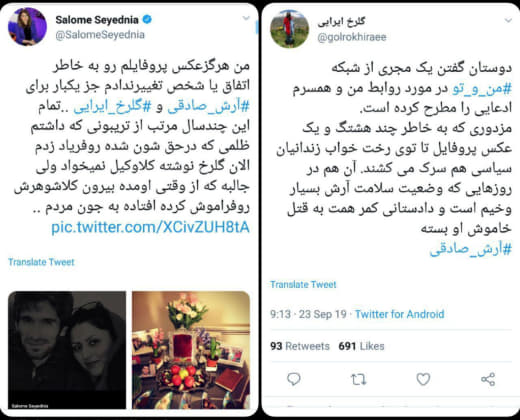Screen dimensions: 520x420
Task: Click the Twitter for Android source link
Action: point(399,314)
